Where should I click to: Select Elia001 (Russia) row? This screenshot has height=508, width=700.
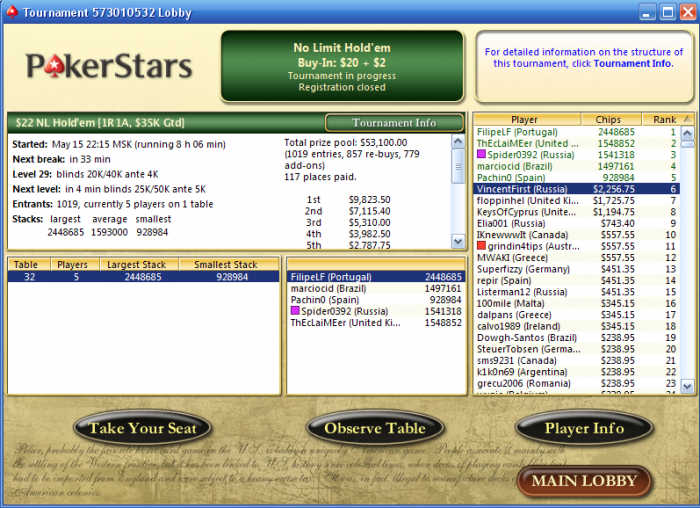tap(577, 223)
